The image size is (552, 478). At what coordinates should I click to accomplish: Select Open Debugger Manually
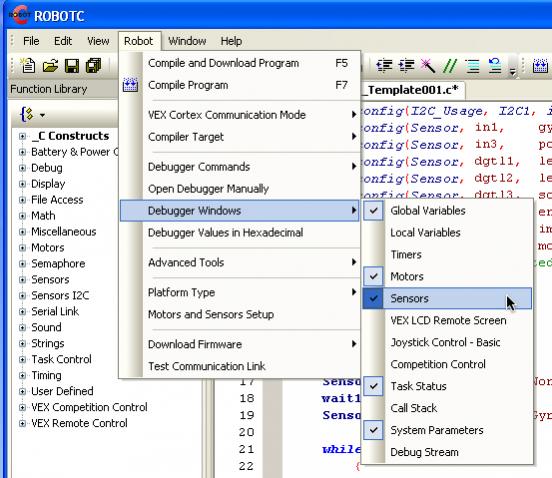click(239, 189)
